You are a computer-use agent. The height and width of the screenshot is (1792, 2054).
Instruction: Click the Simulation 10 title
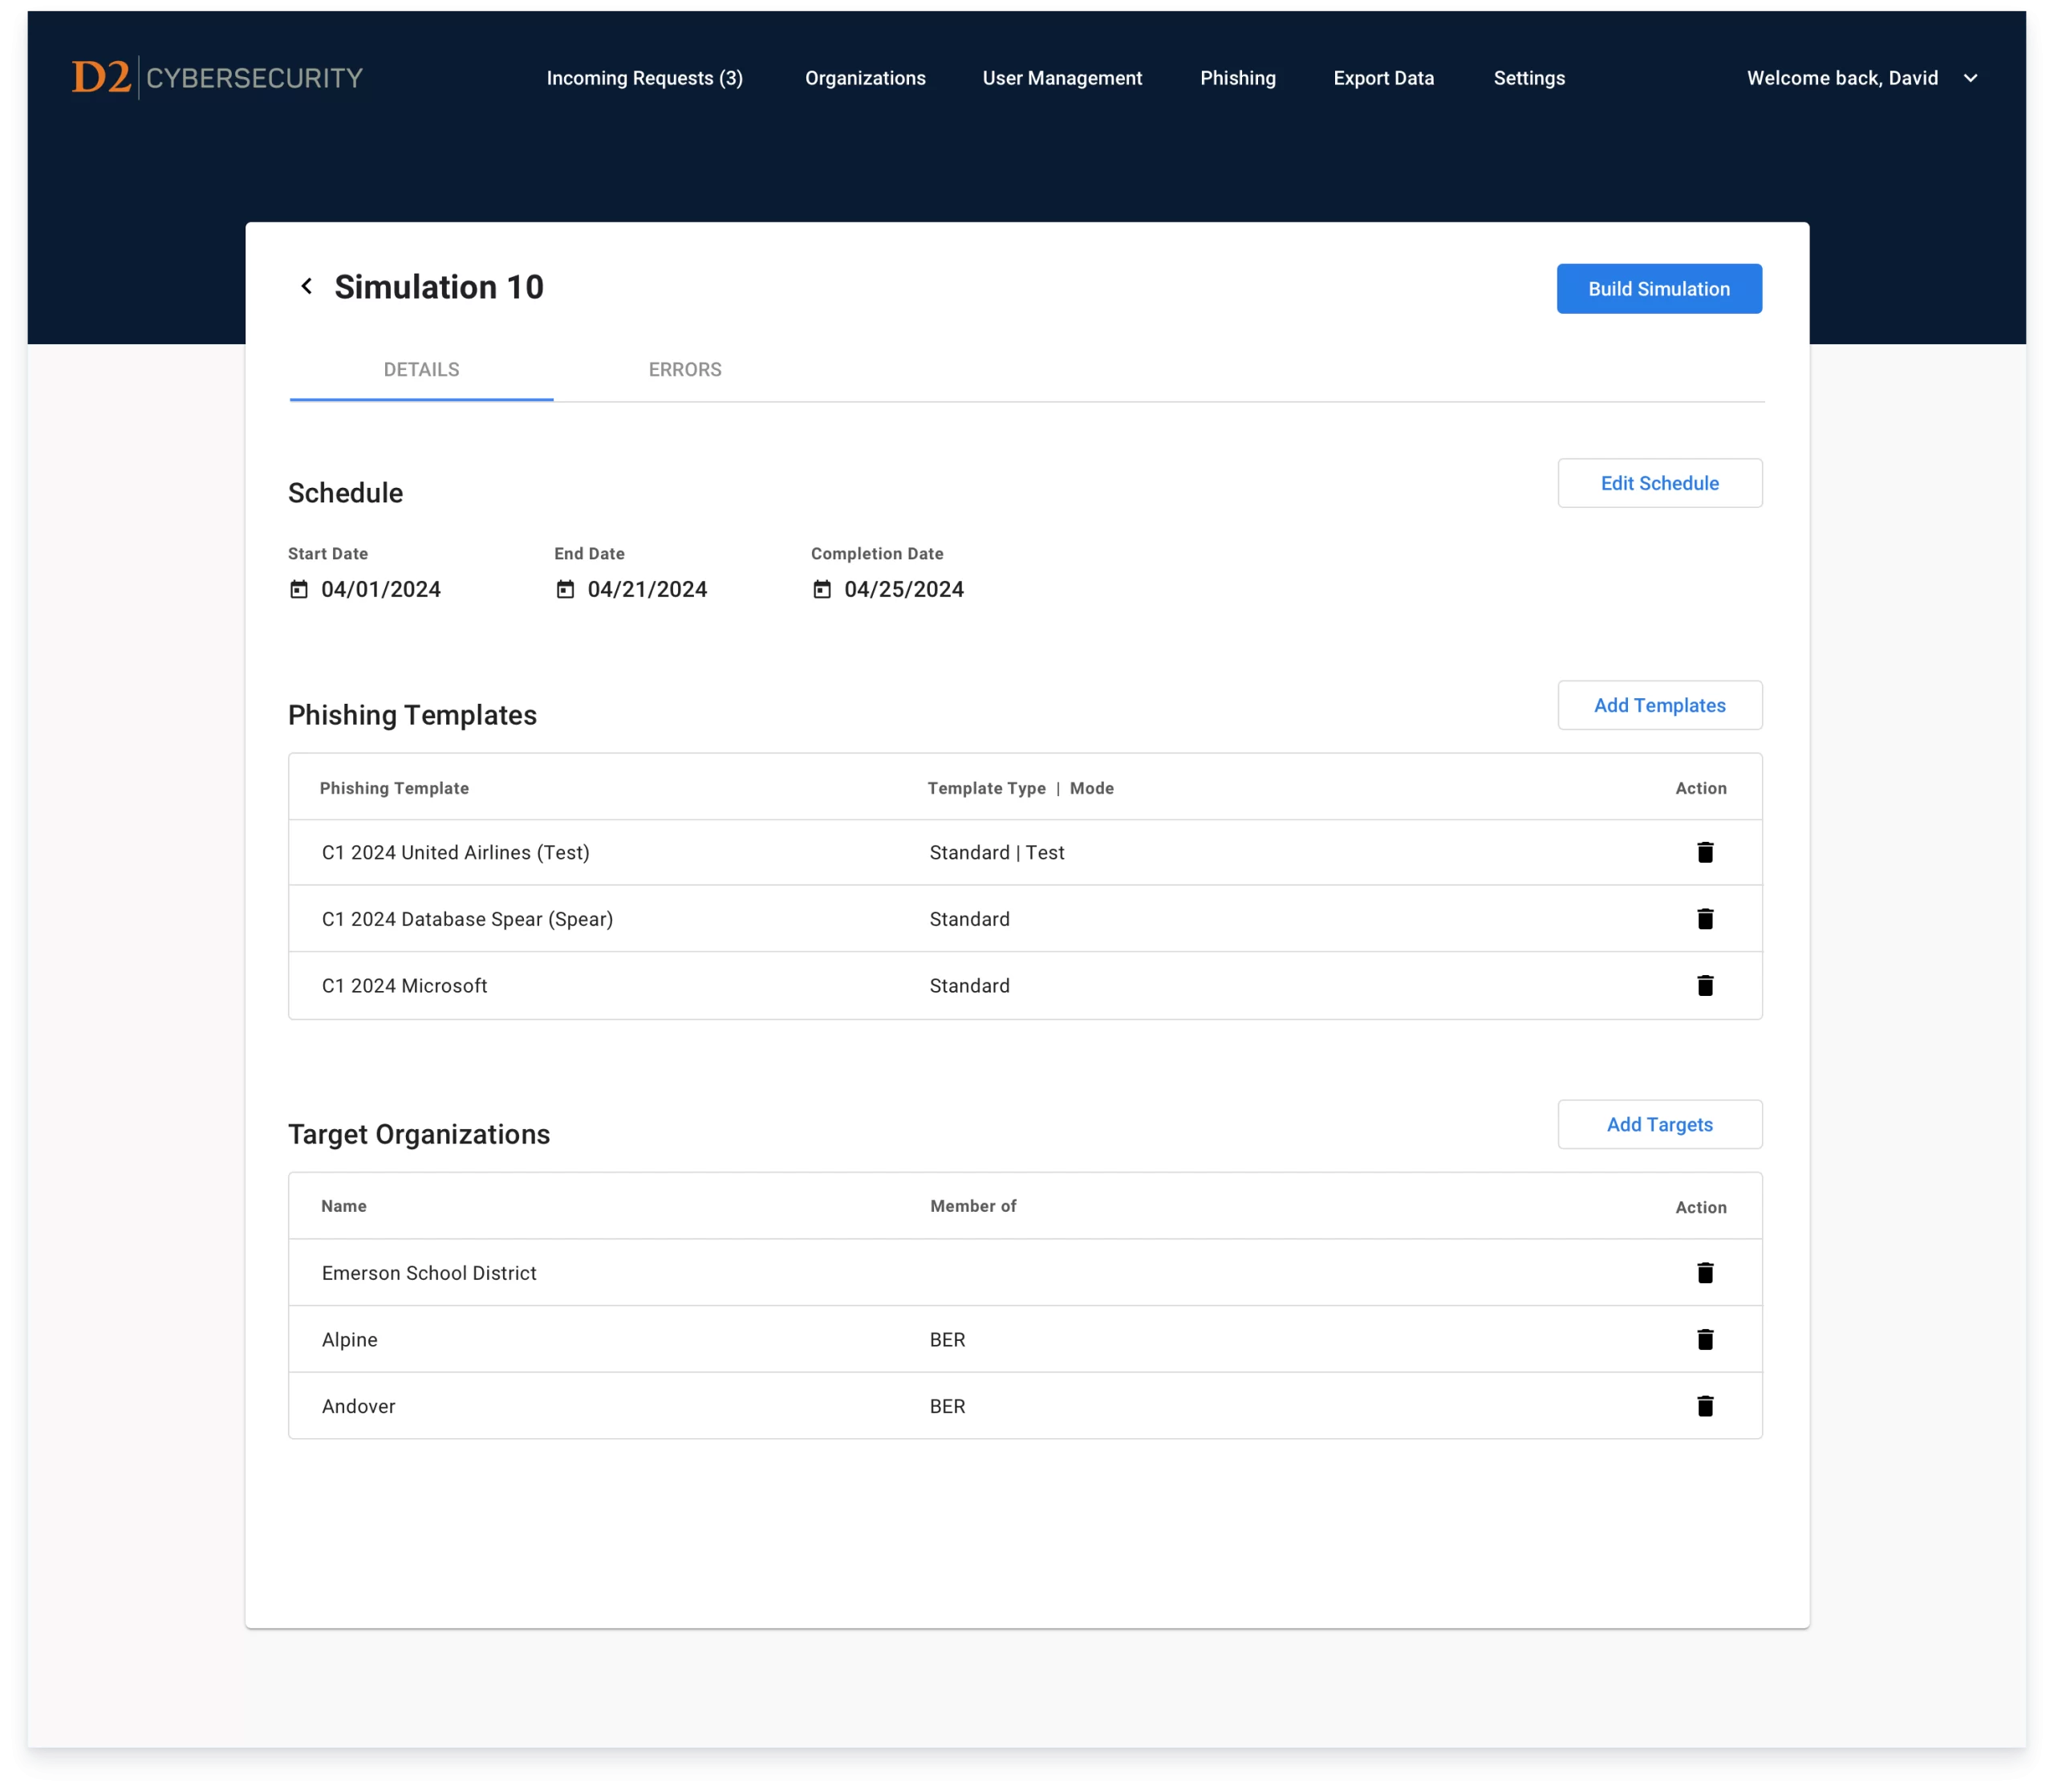point(439,287)
